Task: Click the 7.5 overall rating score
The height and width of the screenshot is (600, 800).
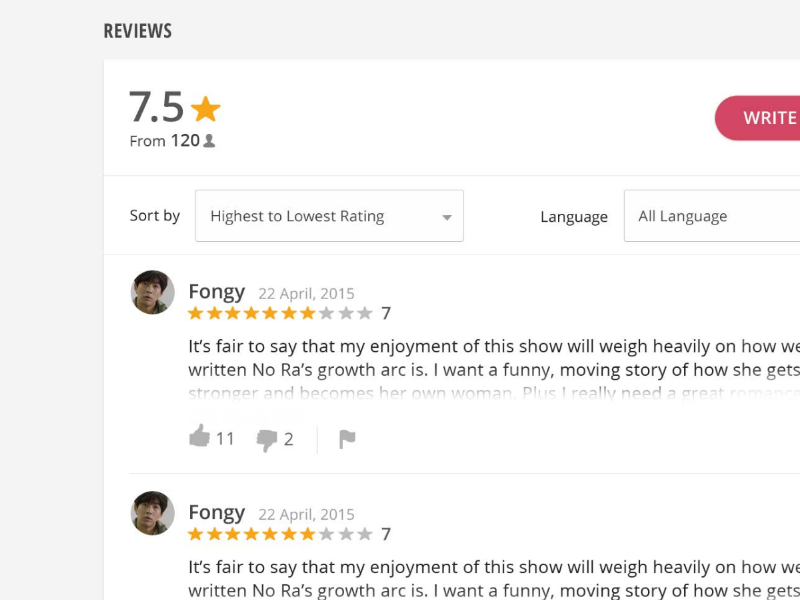Action: tap(157, 107)
